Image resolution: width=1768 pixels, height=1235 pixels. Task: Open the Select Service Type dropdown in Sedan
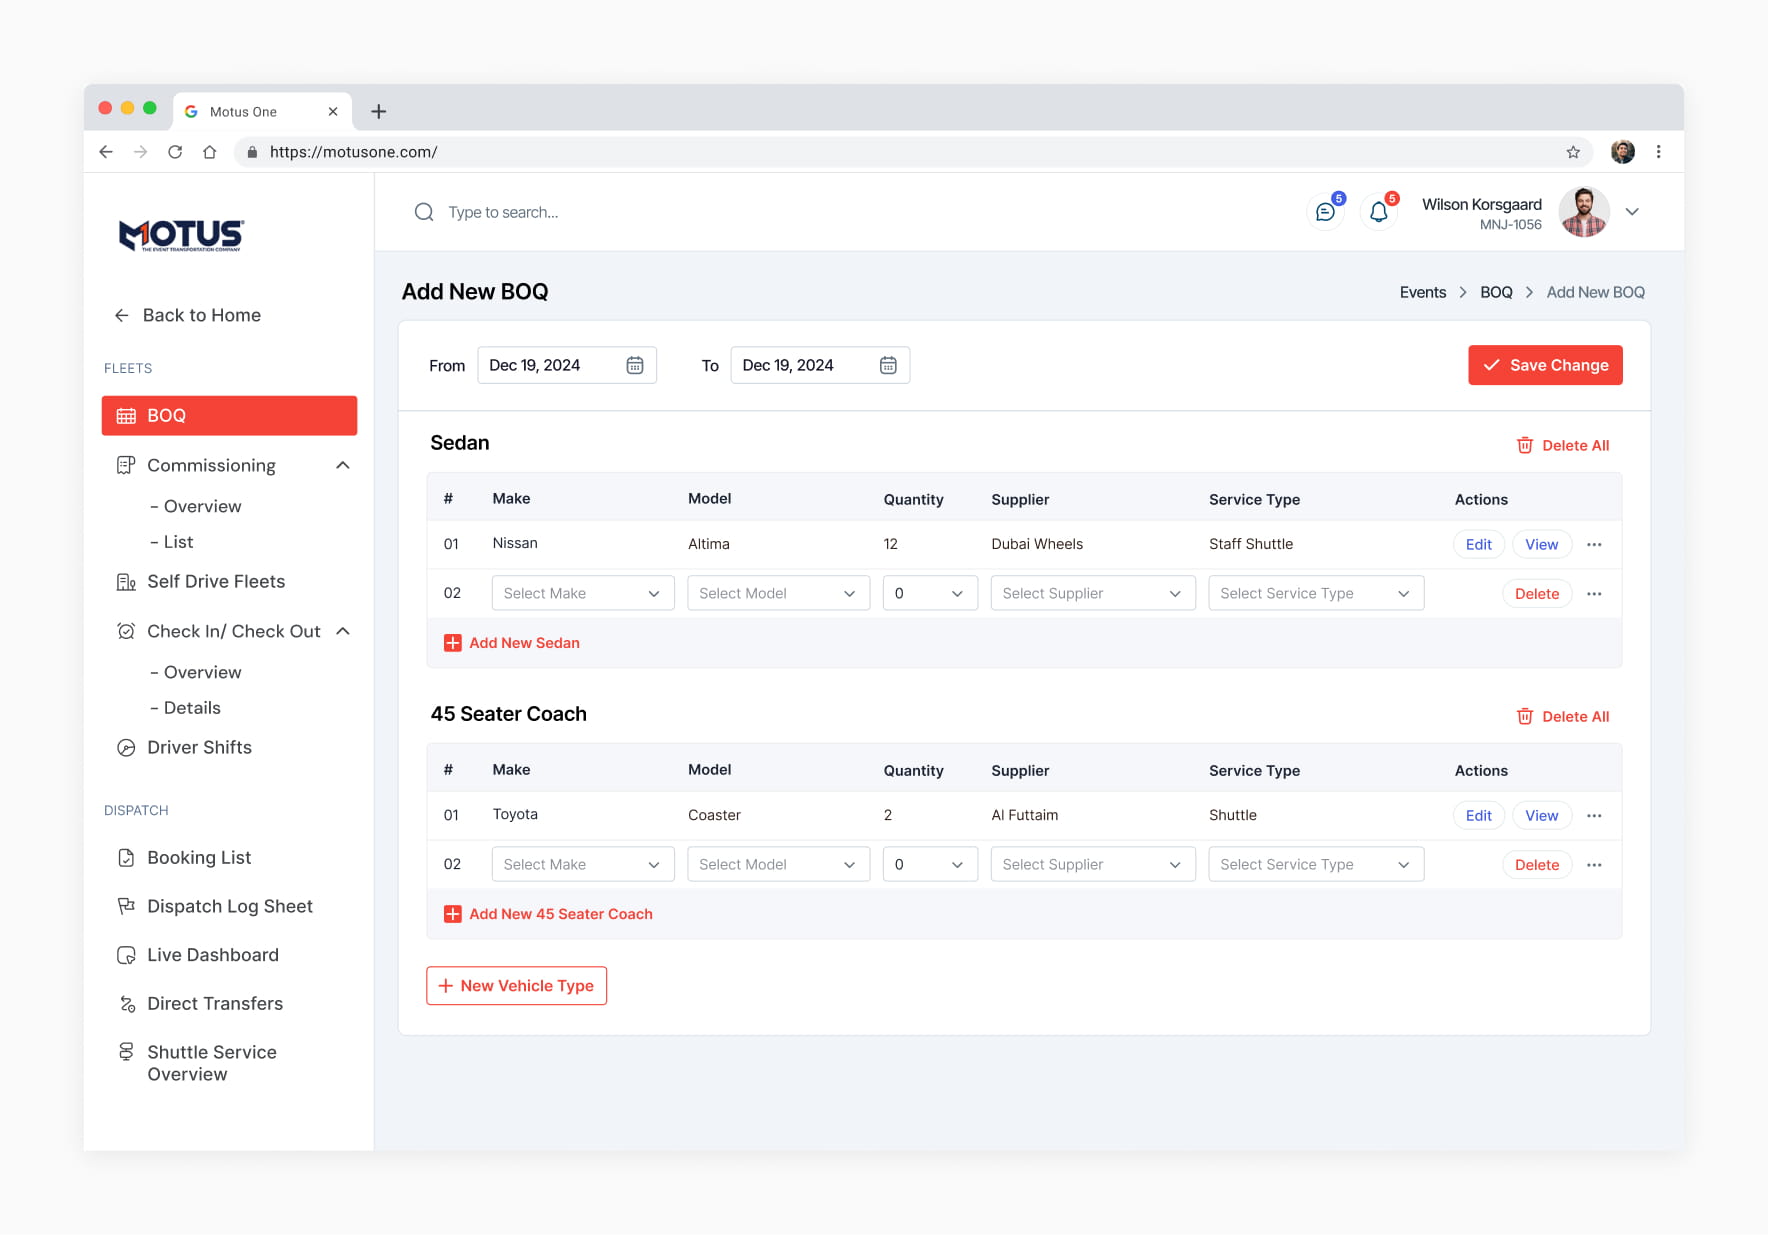pos(1316,593)
